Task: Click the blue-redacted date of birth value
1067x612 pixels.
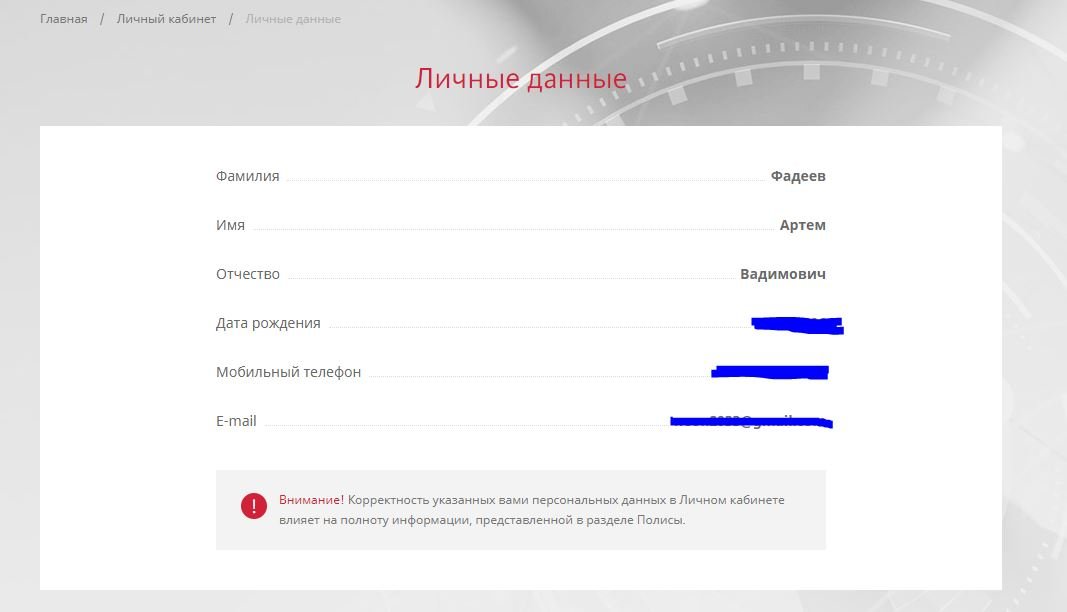Action: click(x=797, y=324)
